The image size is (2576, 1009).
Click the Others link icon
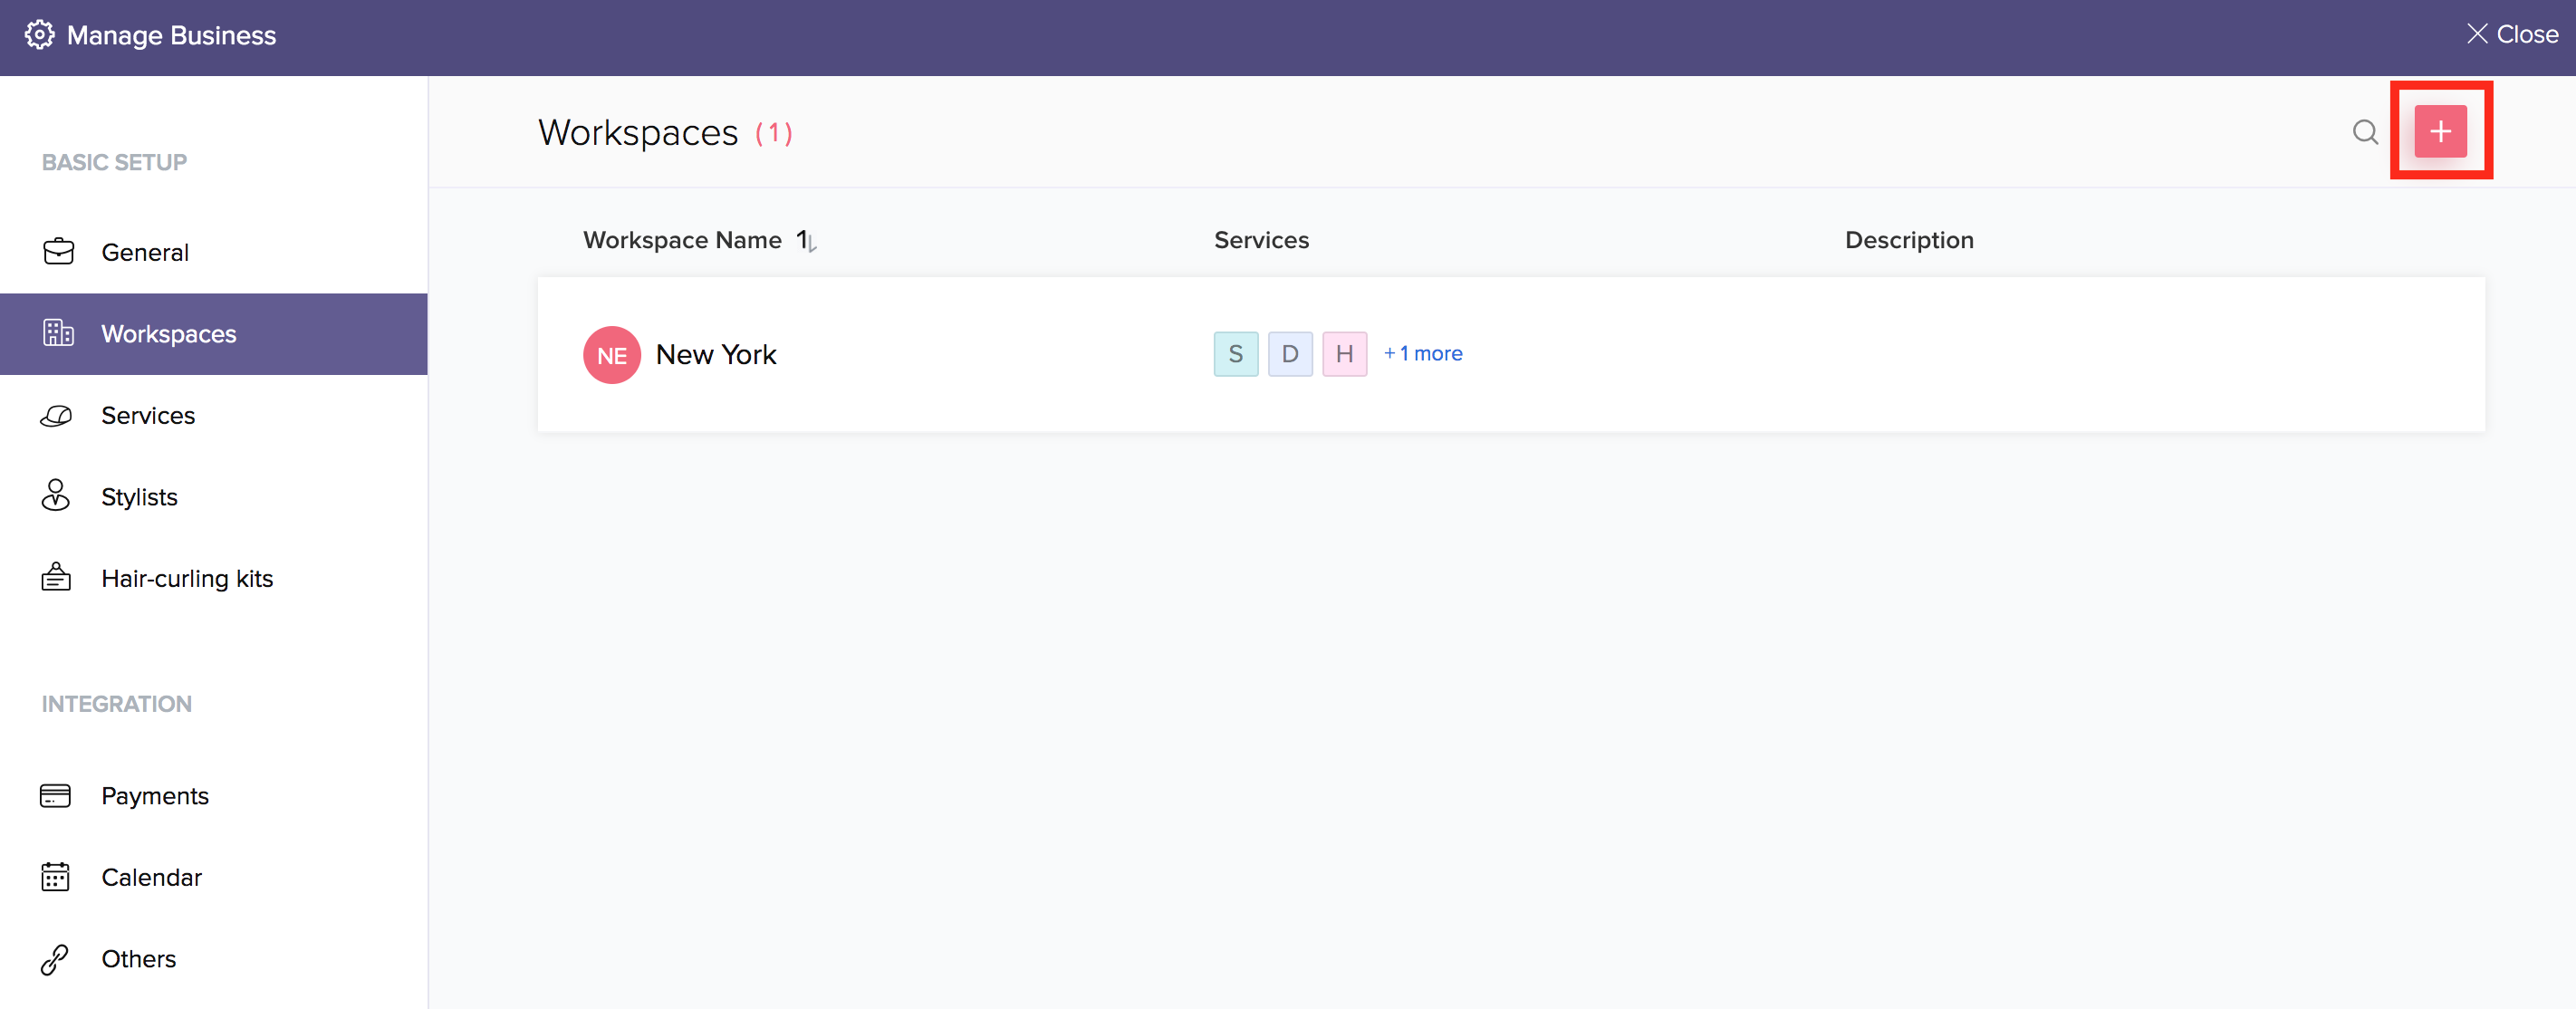(x=56, y=959)
